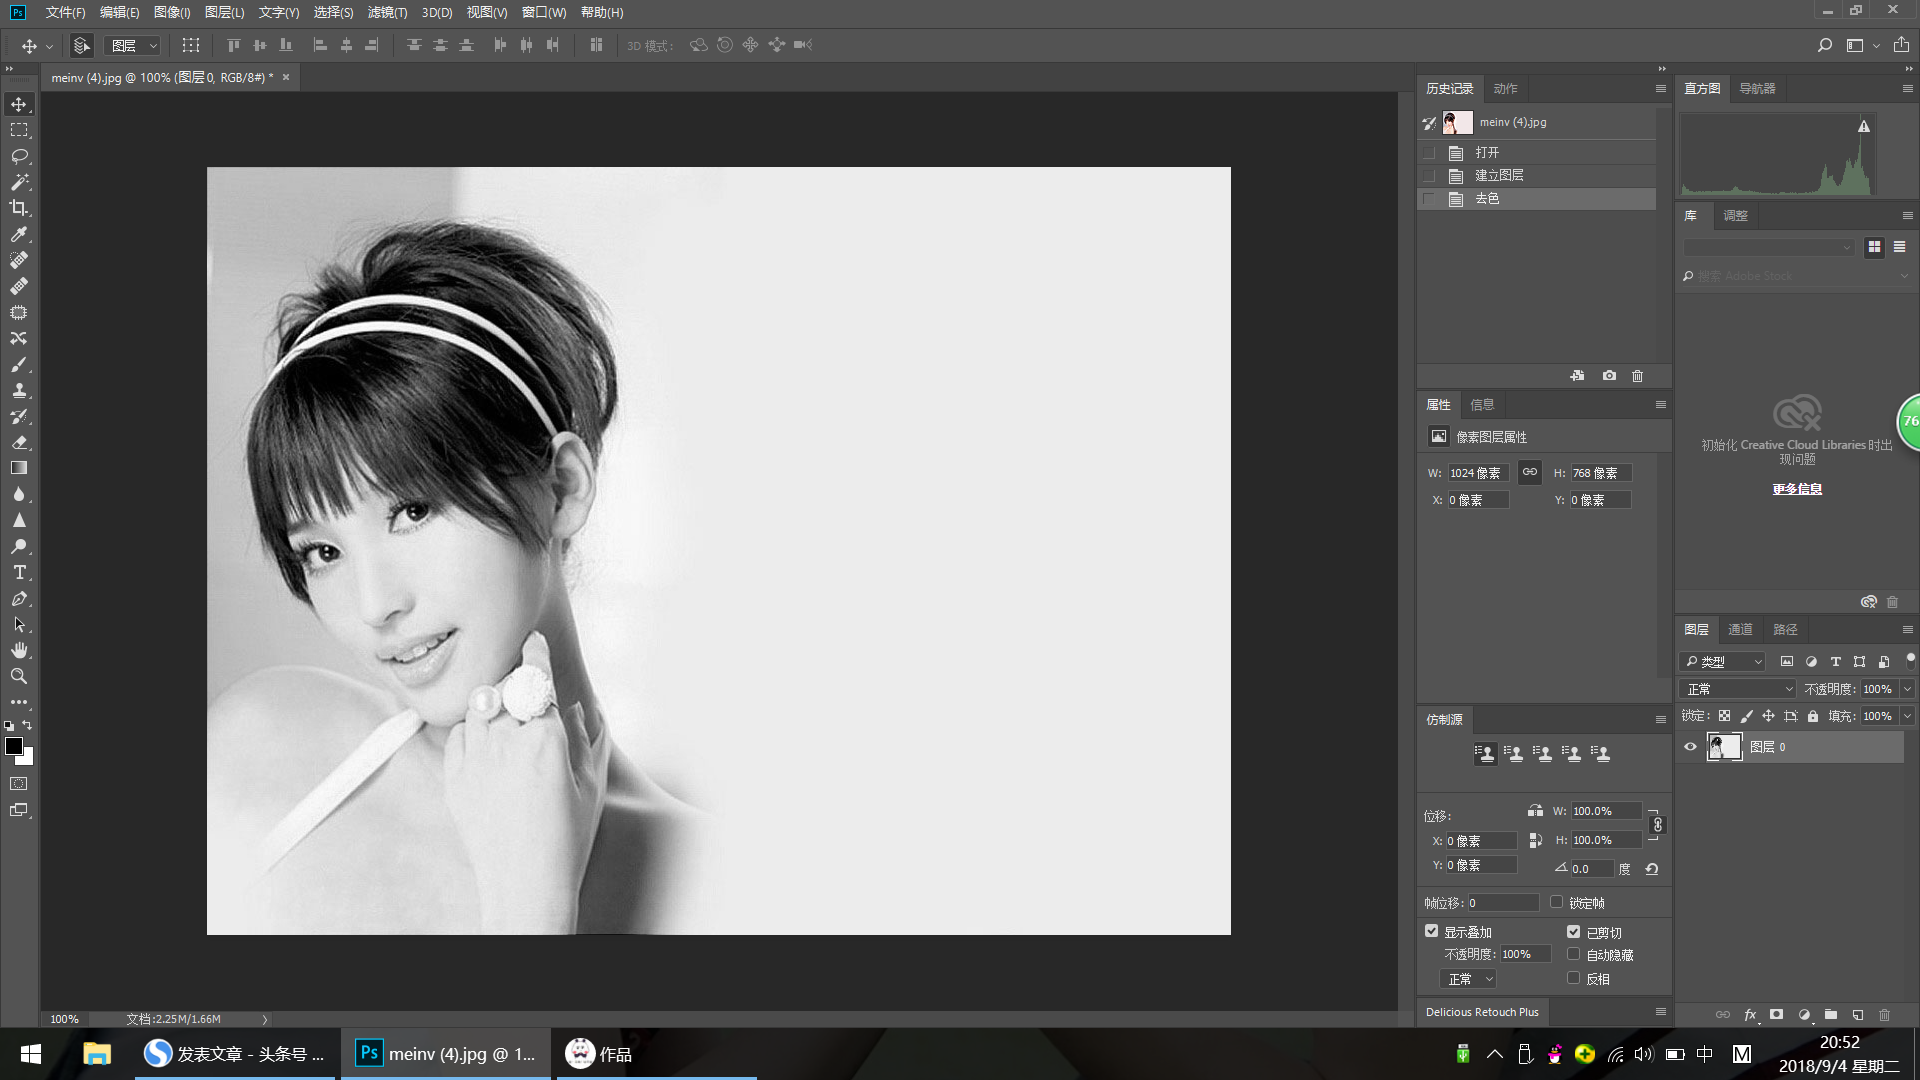This screenshot has height=1080, width=1920.
Task: Toggle history brush source for 打开
Action: pyautogui.click(x=1429, y=153)
